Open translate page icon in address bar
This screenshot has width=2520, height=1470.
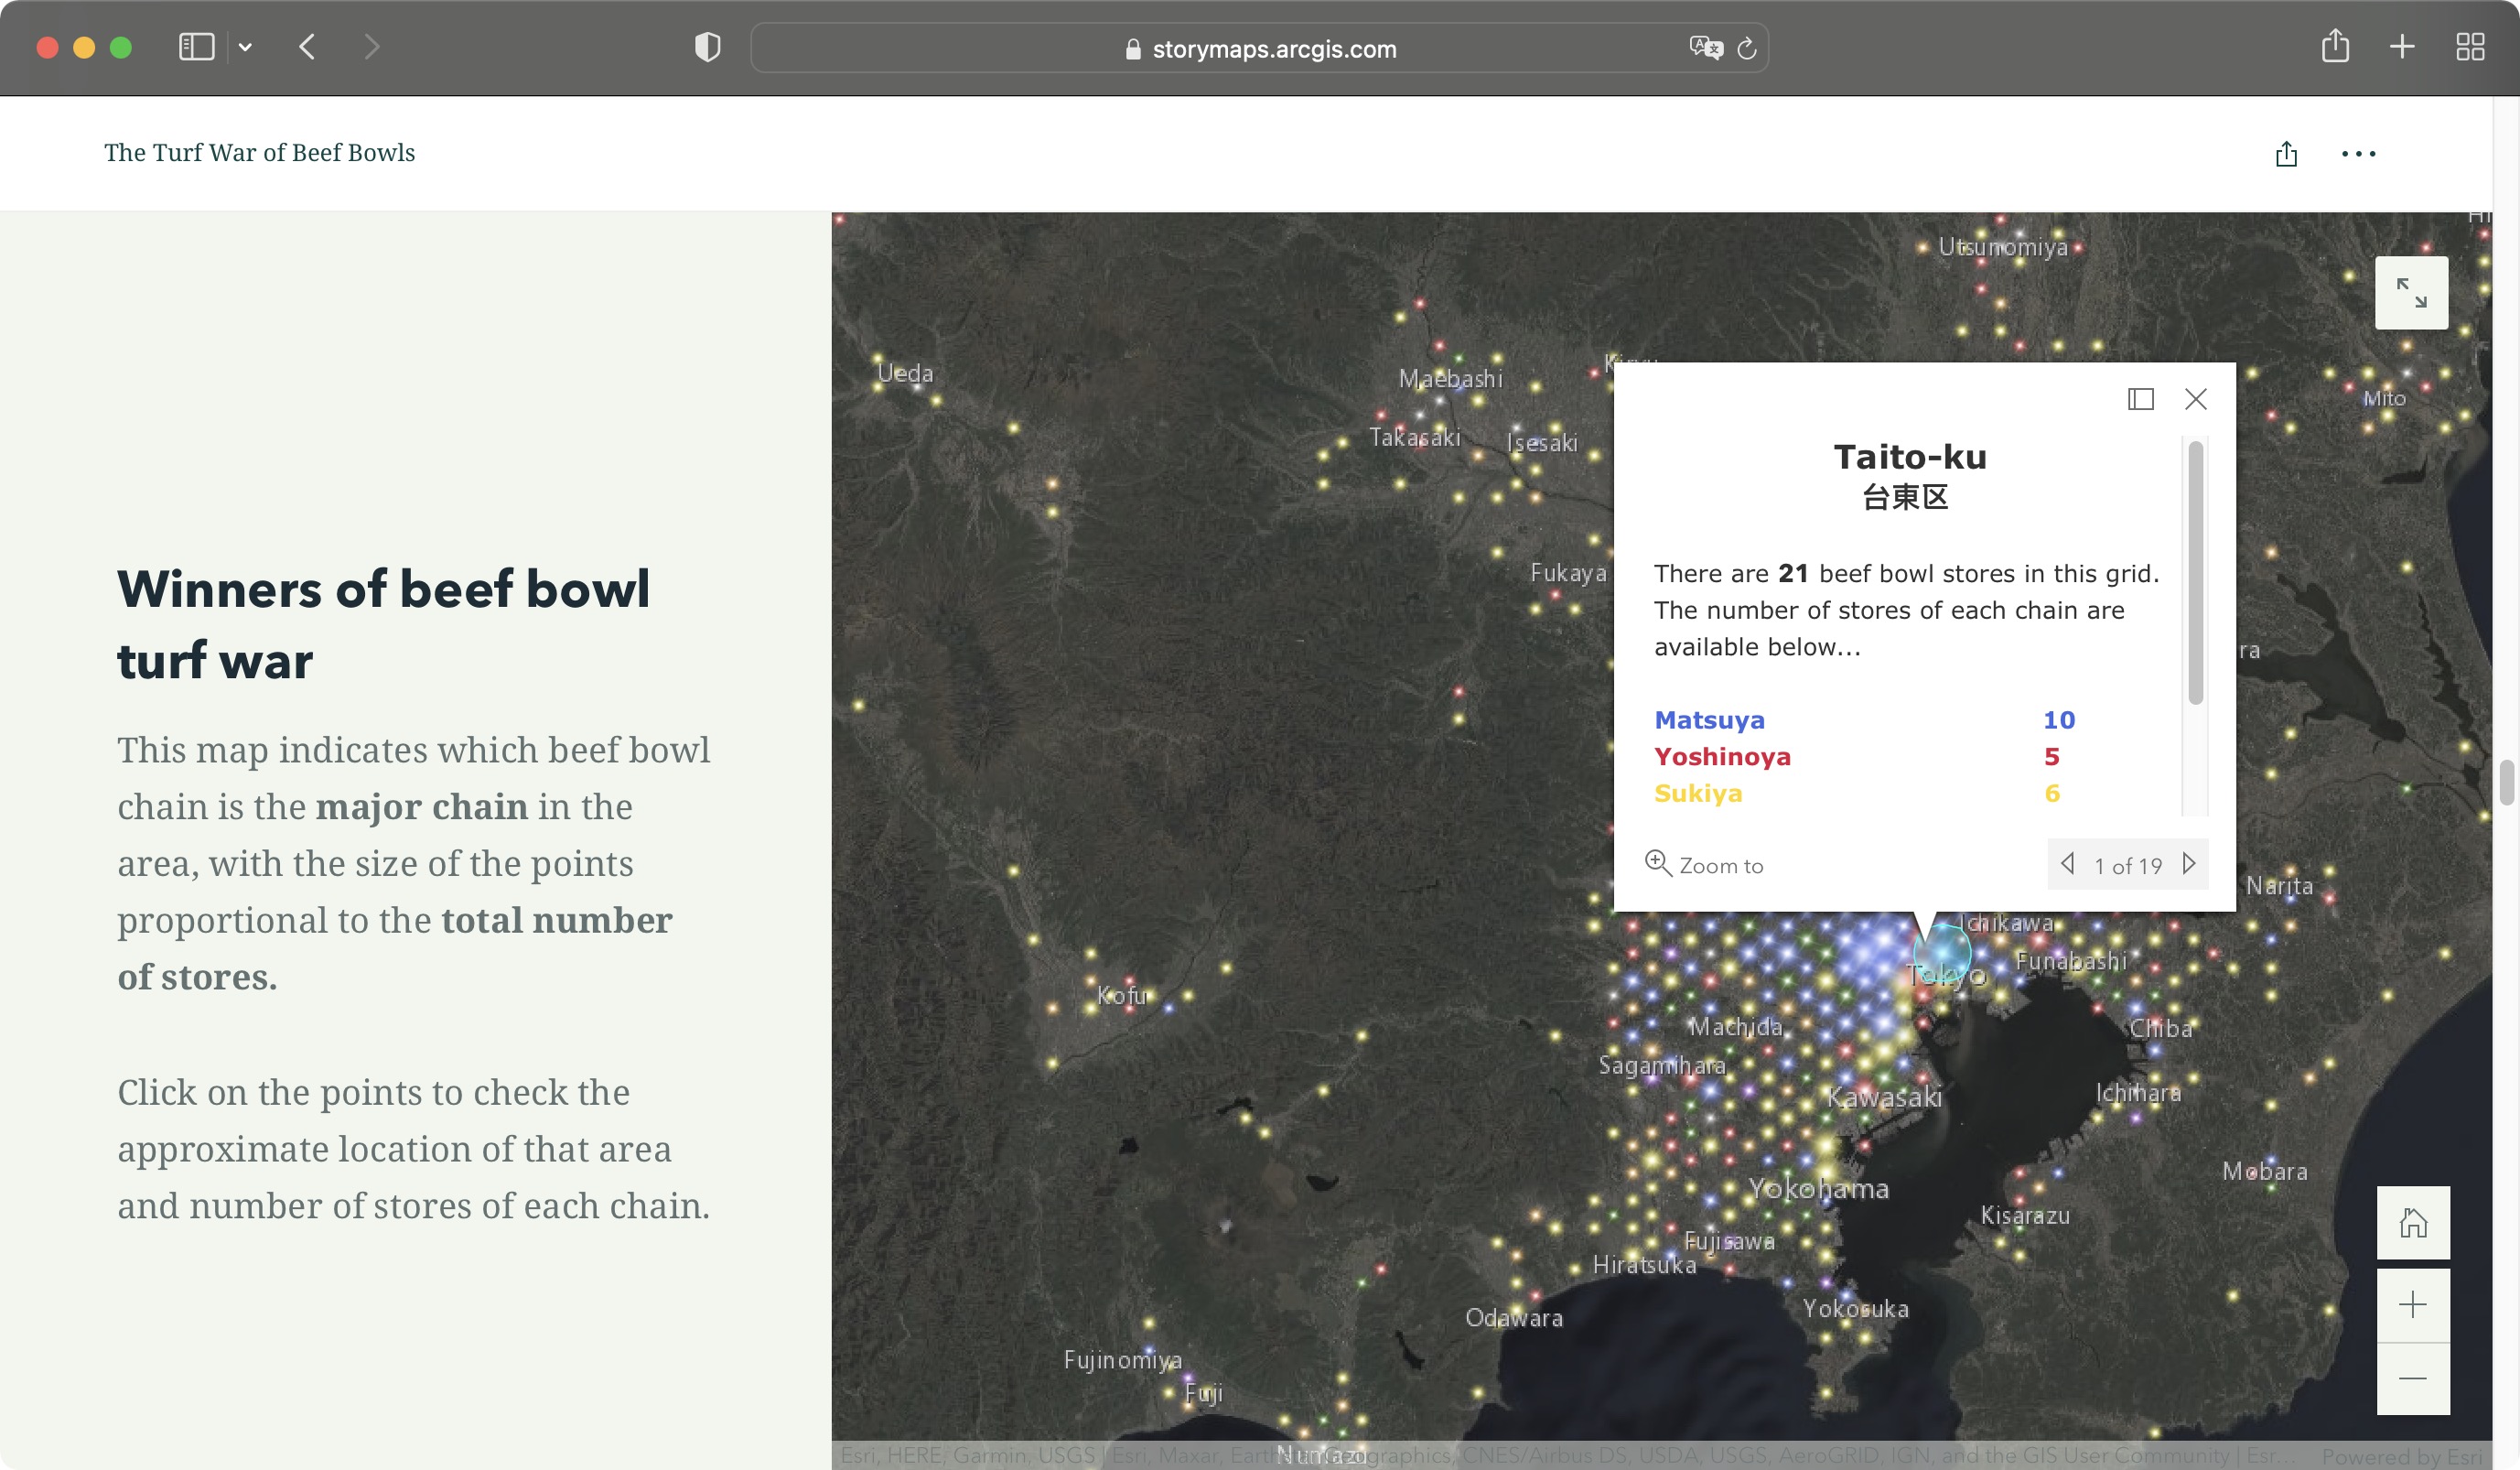point(1705,48)
